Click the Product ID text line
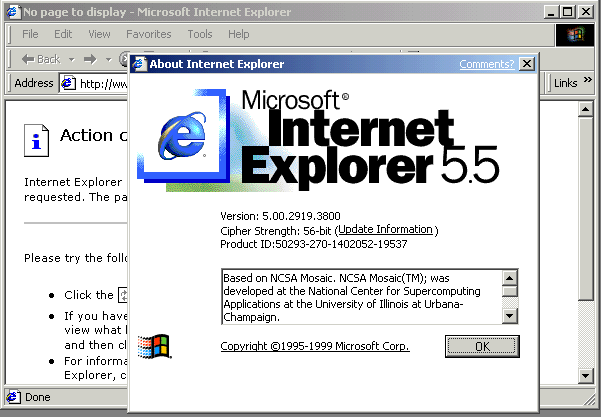 [x=314, y=244]
